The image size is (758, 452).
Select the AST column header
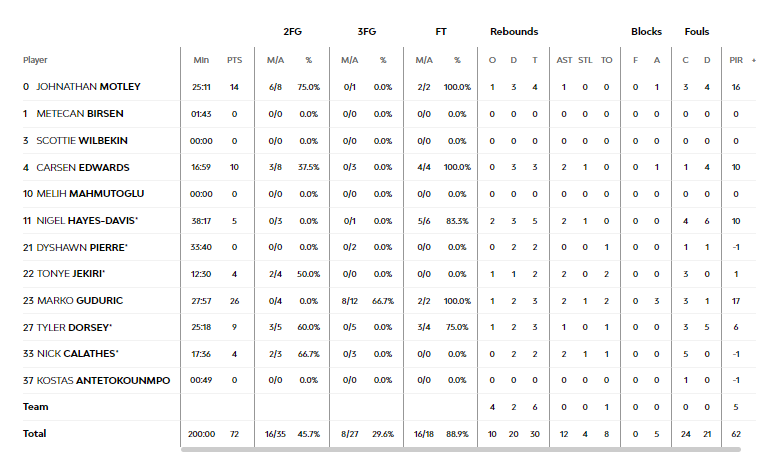click(x=564, y=60)
